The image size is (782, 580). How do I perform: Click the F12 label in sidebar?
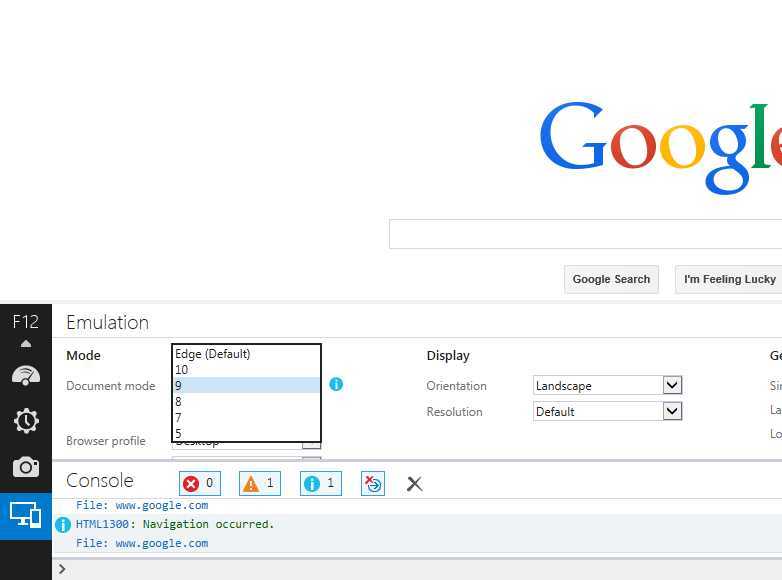[25, 322]
